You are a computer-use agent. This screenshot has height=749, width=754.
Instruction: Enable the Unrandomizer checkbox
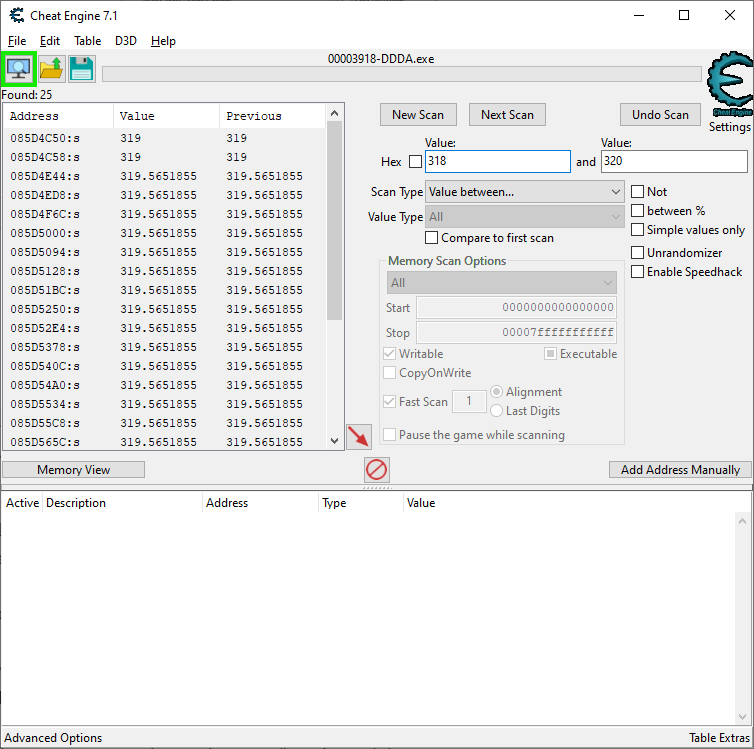point(638,253)
